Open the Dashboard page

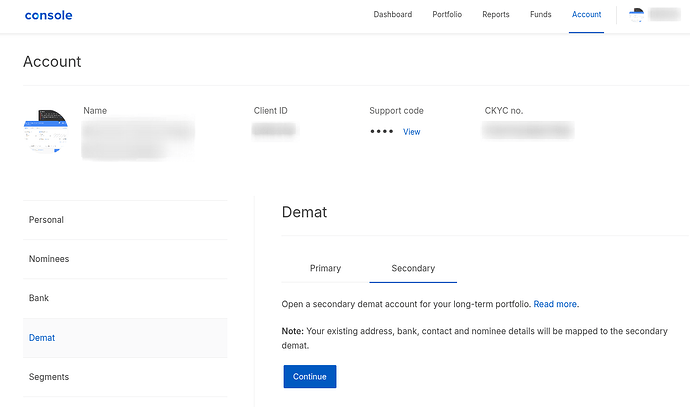coord(392,15)
